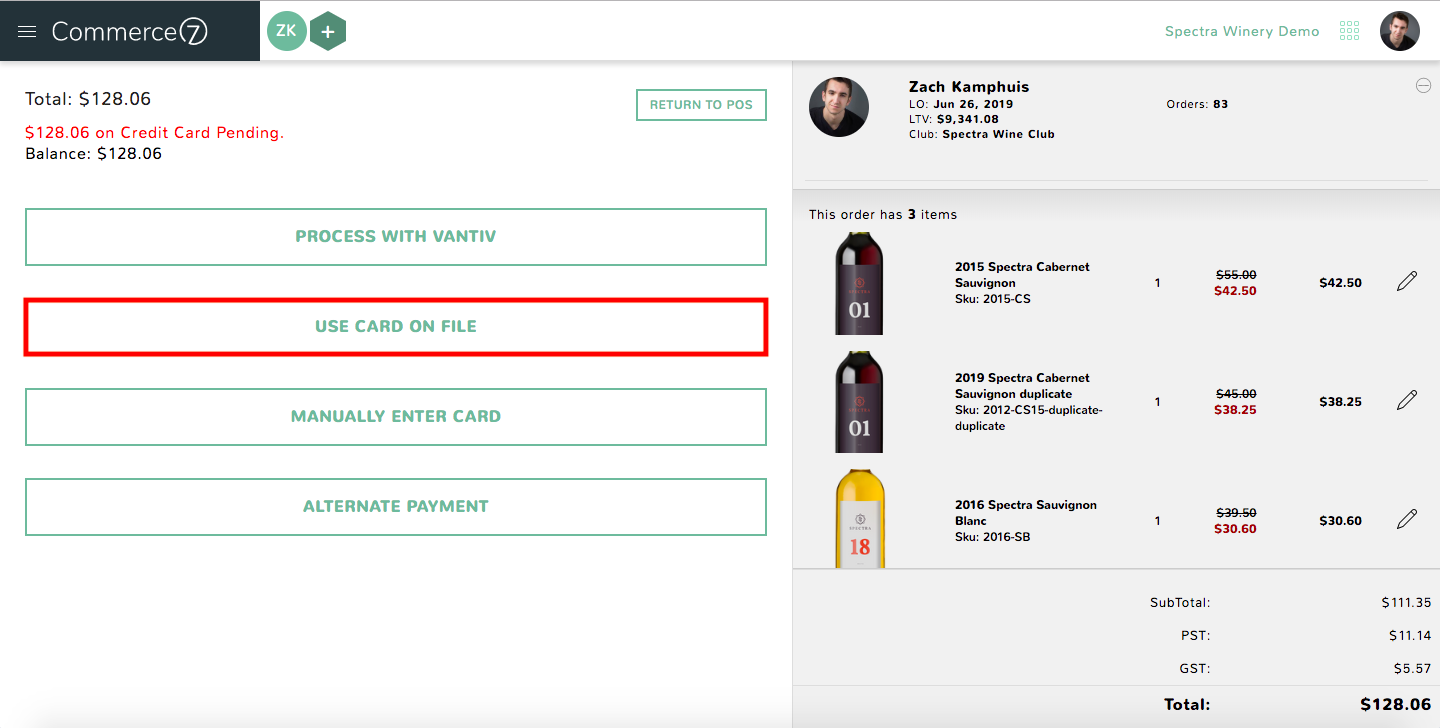Select the ZK customer badge

(287, 31)
